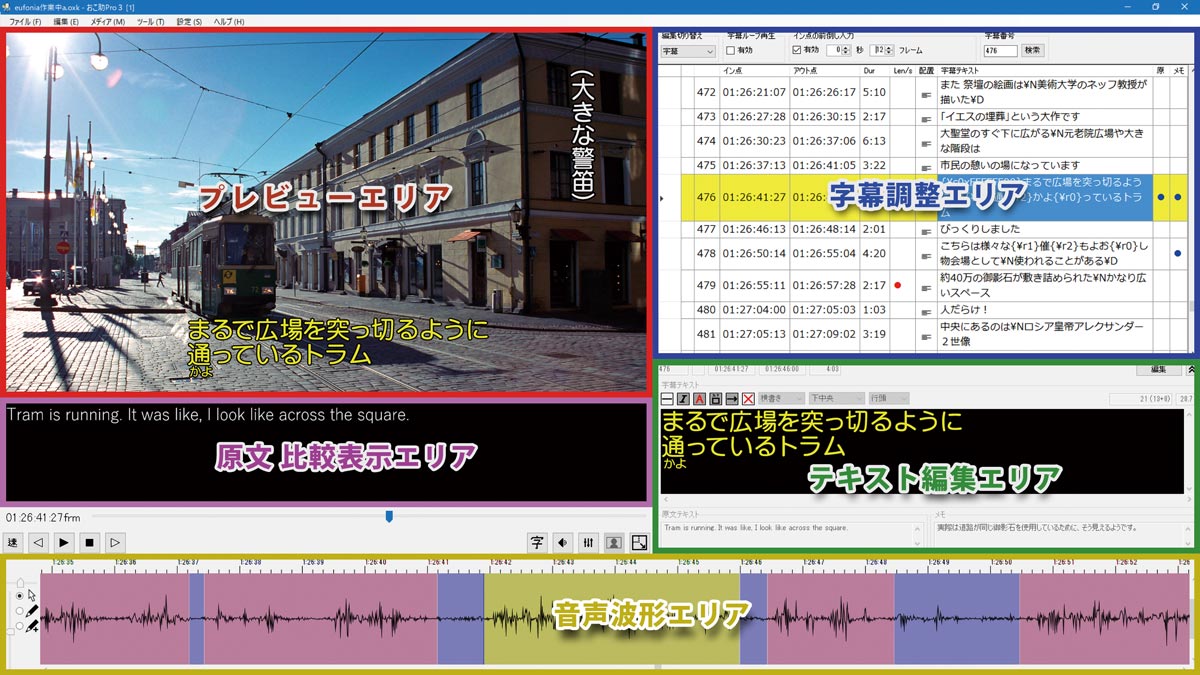The width and height of the screenshot is (1200, 675).
Task: Open the 横書き writing direction dropdown
Action: click(782, 399)
